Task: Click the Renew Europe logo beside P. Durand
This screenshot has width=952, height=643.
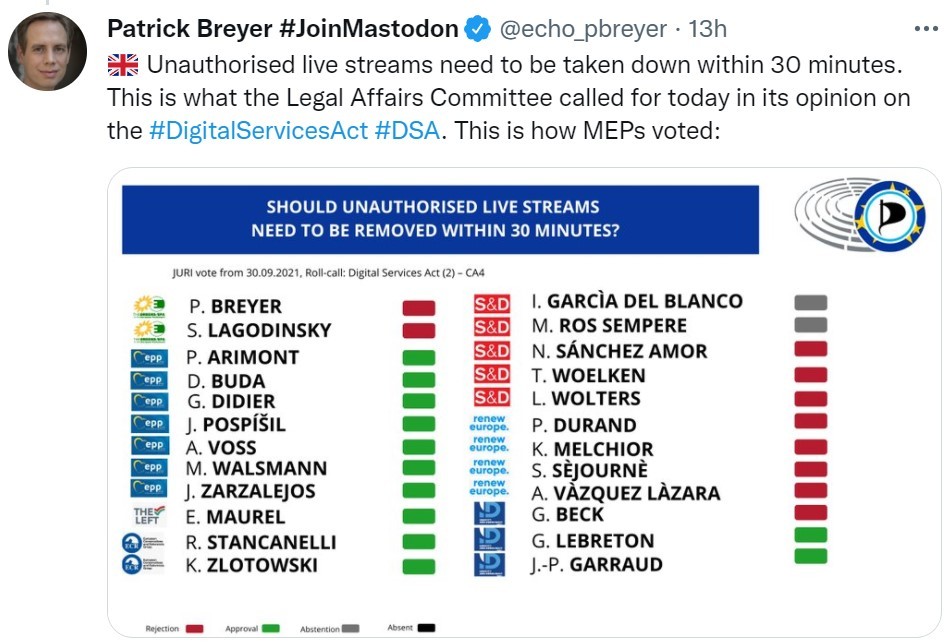Action: tap(489, 423)
